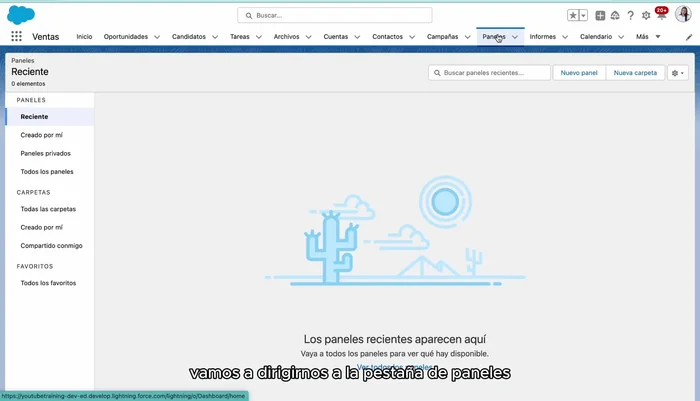Open the Campañas tab
The height and width of the screenshot is (401, 700).
442,37
